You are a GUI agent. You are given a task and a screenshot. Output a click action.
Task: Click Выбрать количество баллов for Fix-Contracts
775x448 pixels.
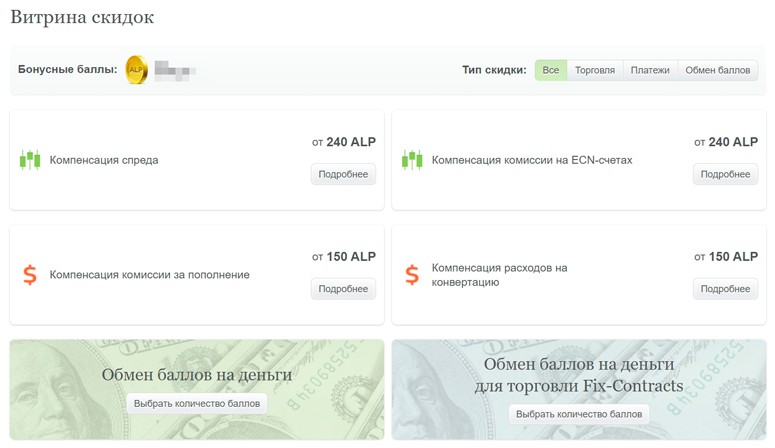pyautogui.click(x=579, y=414)
